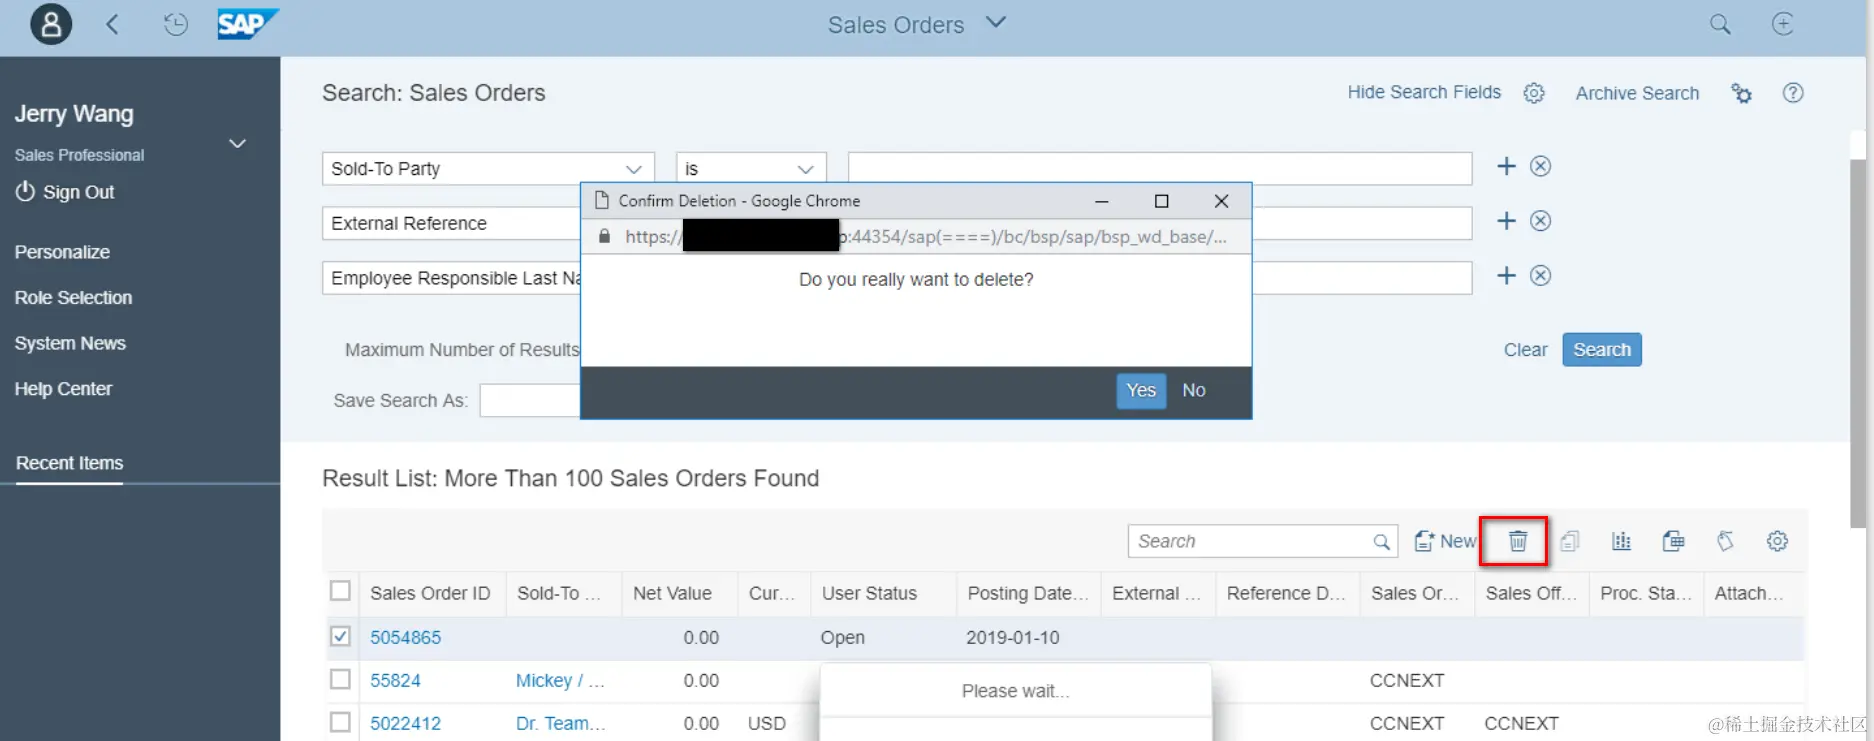This screenshot has width=1874, height=741.
Task: Remove the Sold-To Party search criterion
Action: 1541,166
